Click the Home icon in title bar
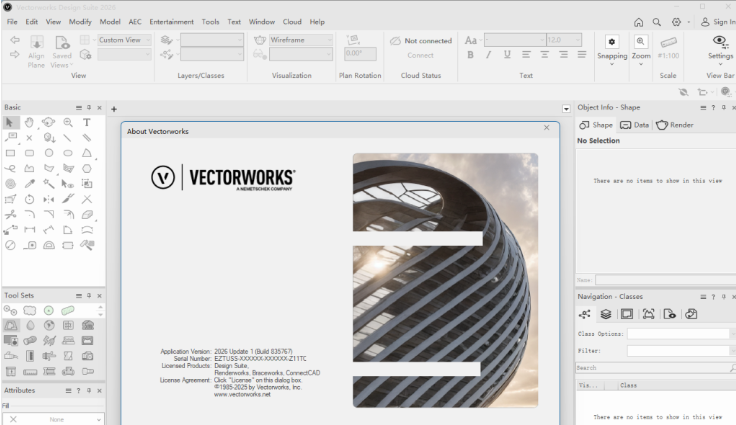 point(639,21)
